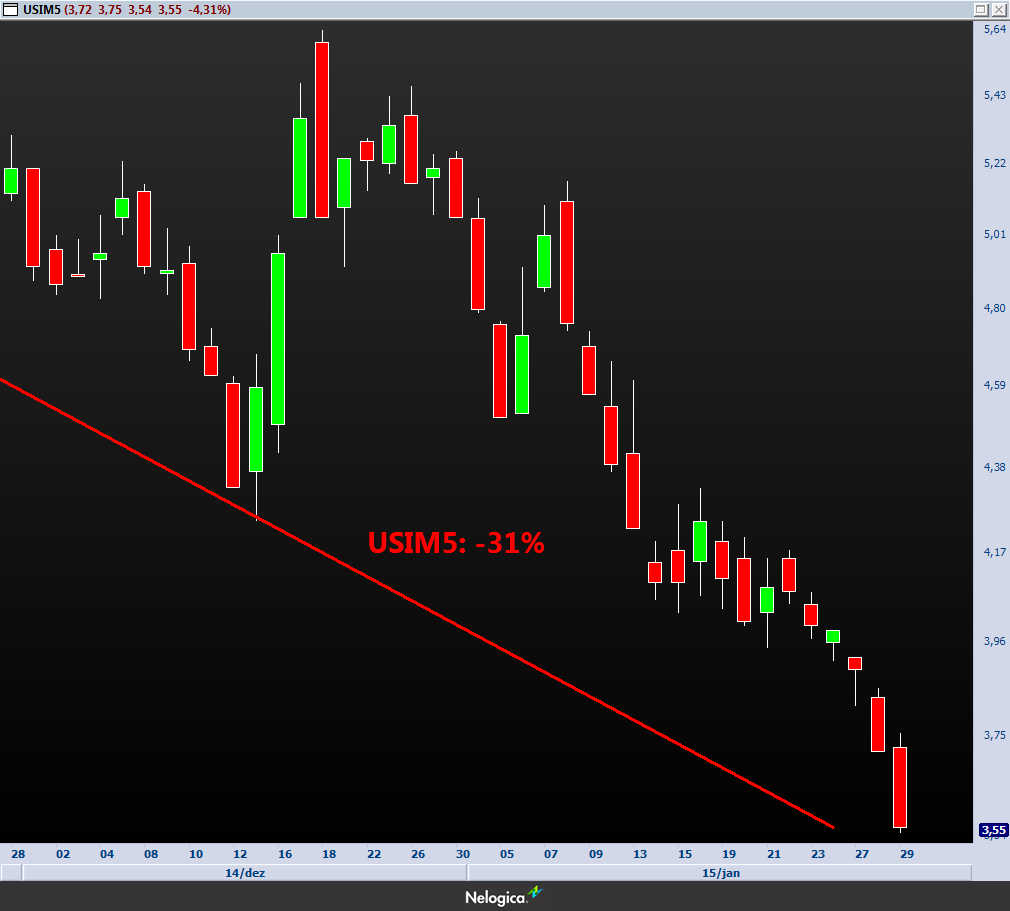Click date label 29 on time axis

(x=906, y=855)
